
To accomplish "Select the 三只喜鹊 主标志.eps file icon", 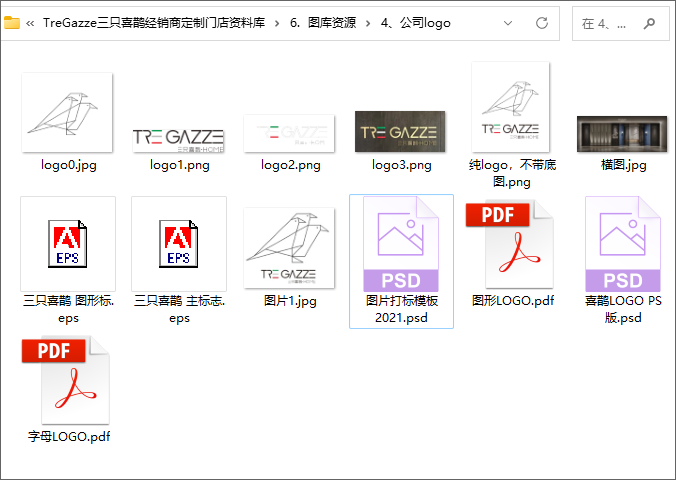I will pyautogui.click(x=179, y=244).
